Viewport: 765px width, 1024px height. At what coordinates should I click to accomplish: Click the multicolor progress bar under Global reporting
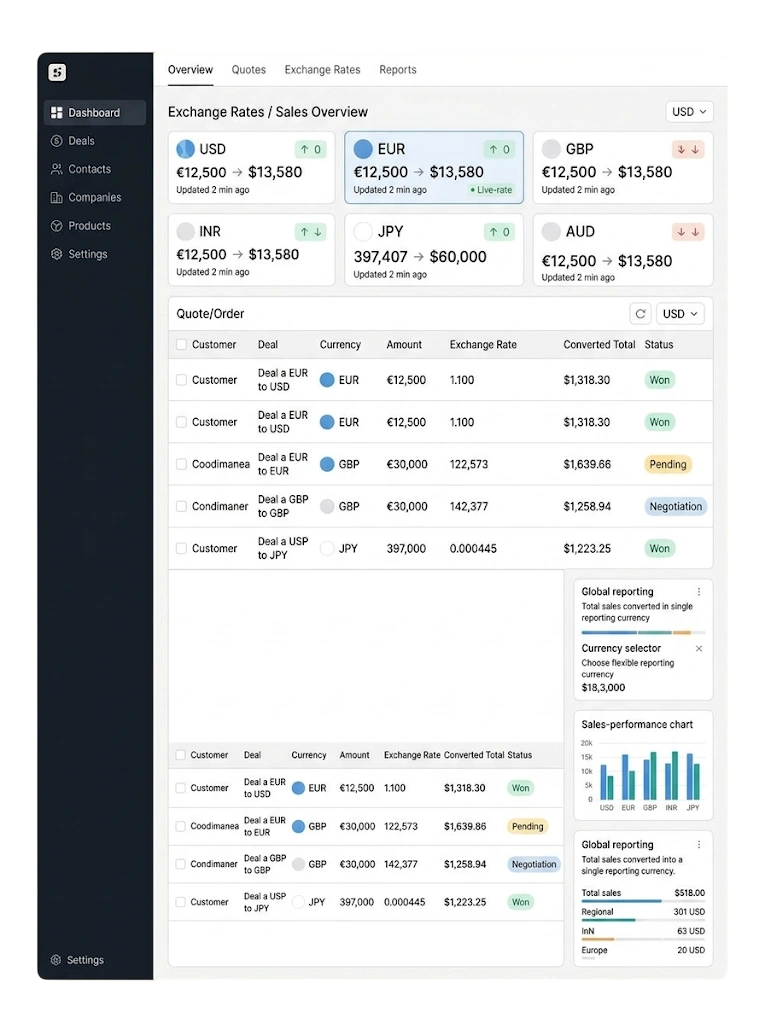[643, 632]
